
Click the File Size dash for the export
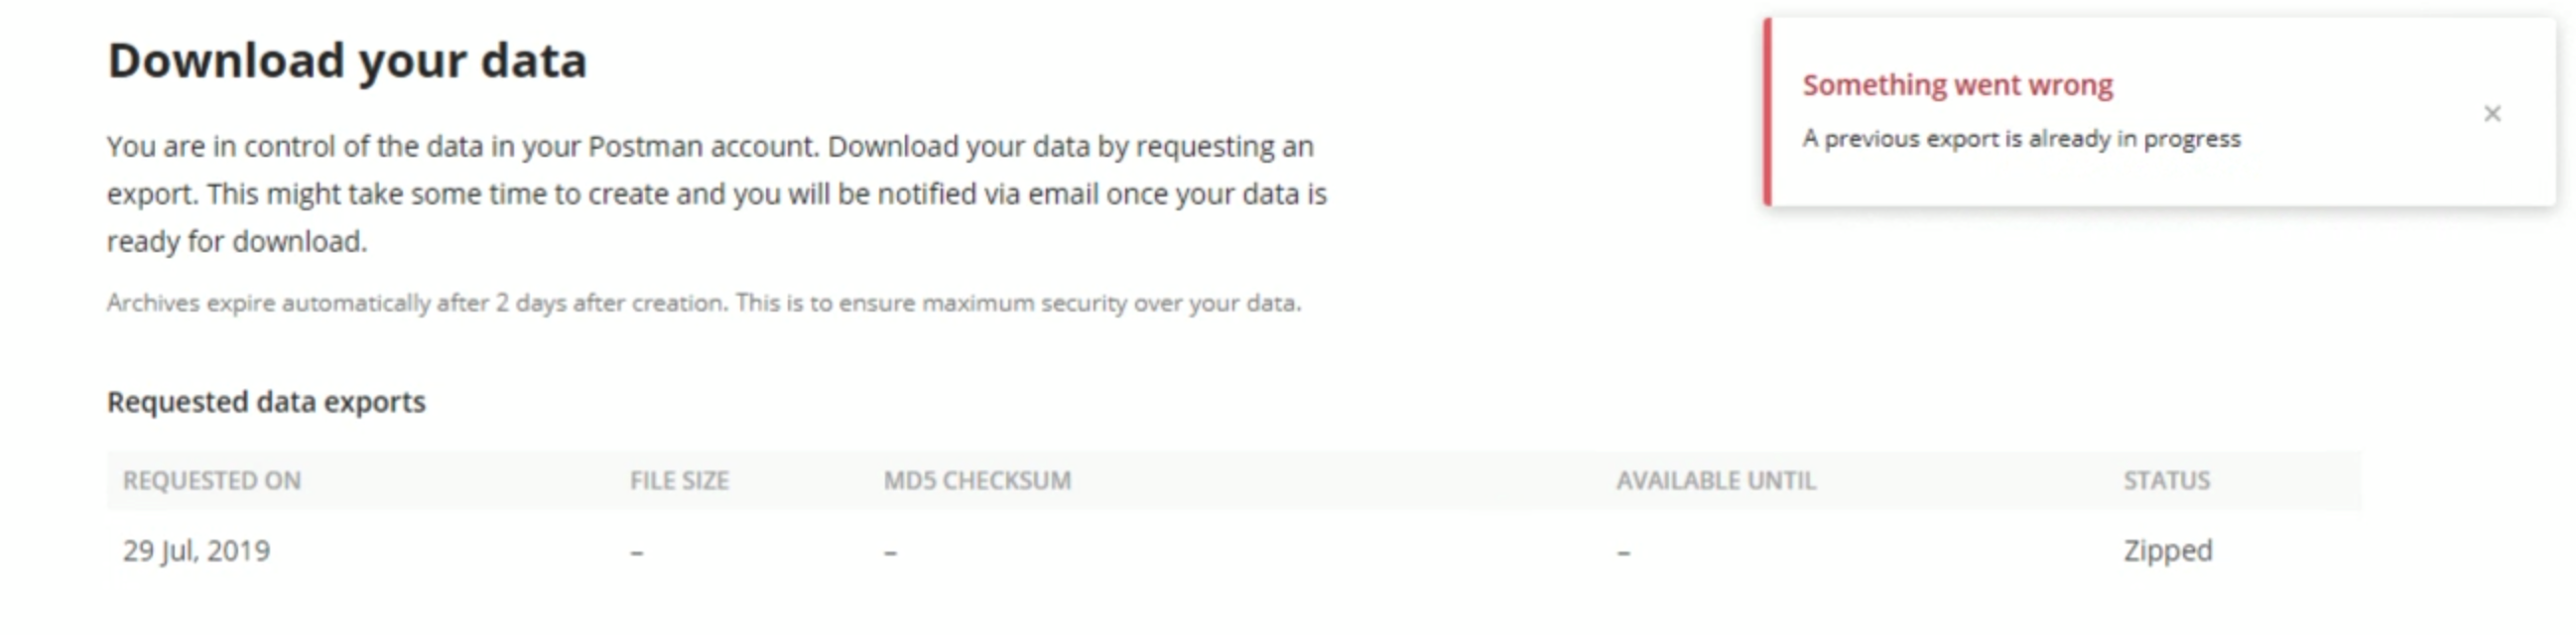pos(634,549)
